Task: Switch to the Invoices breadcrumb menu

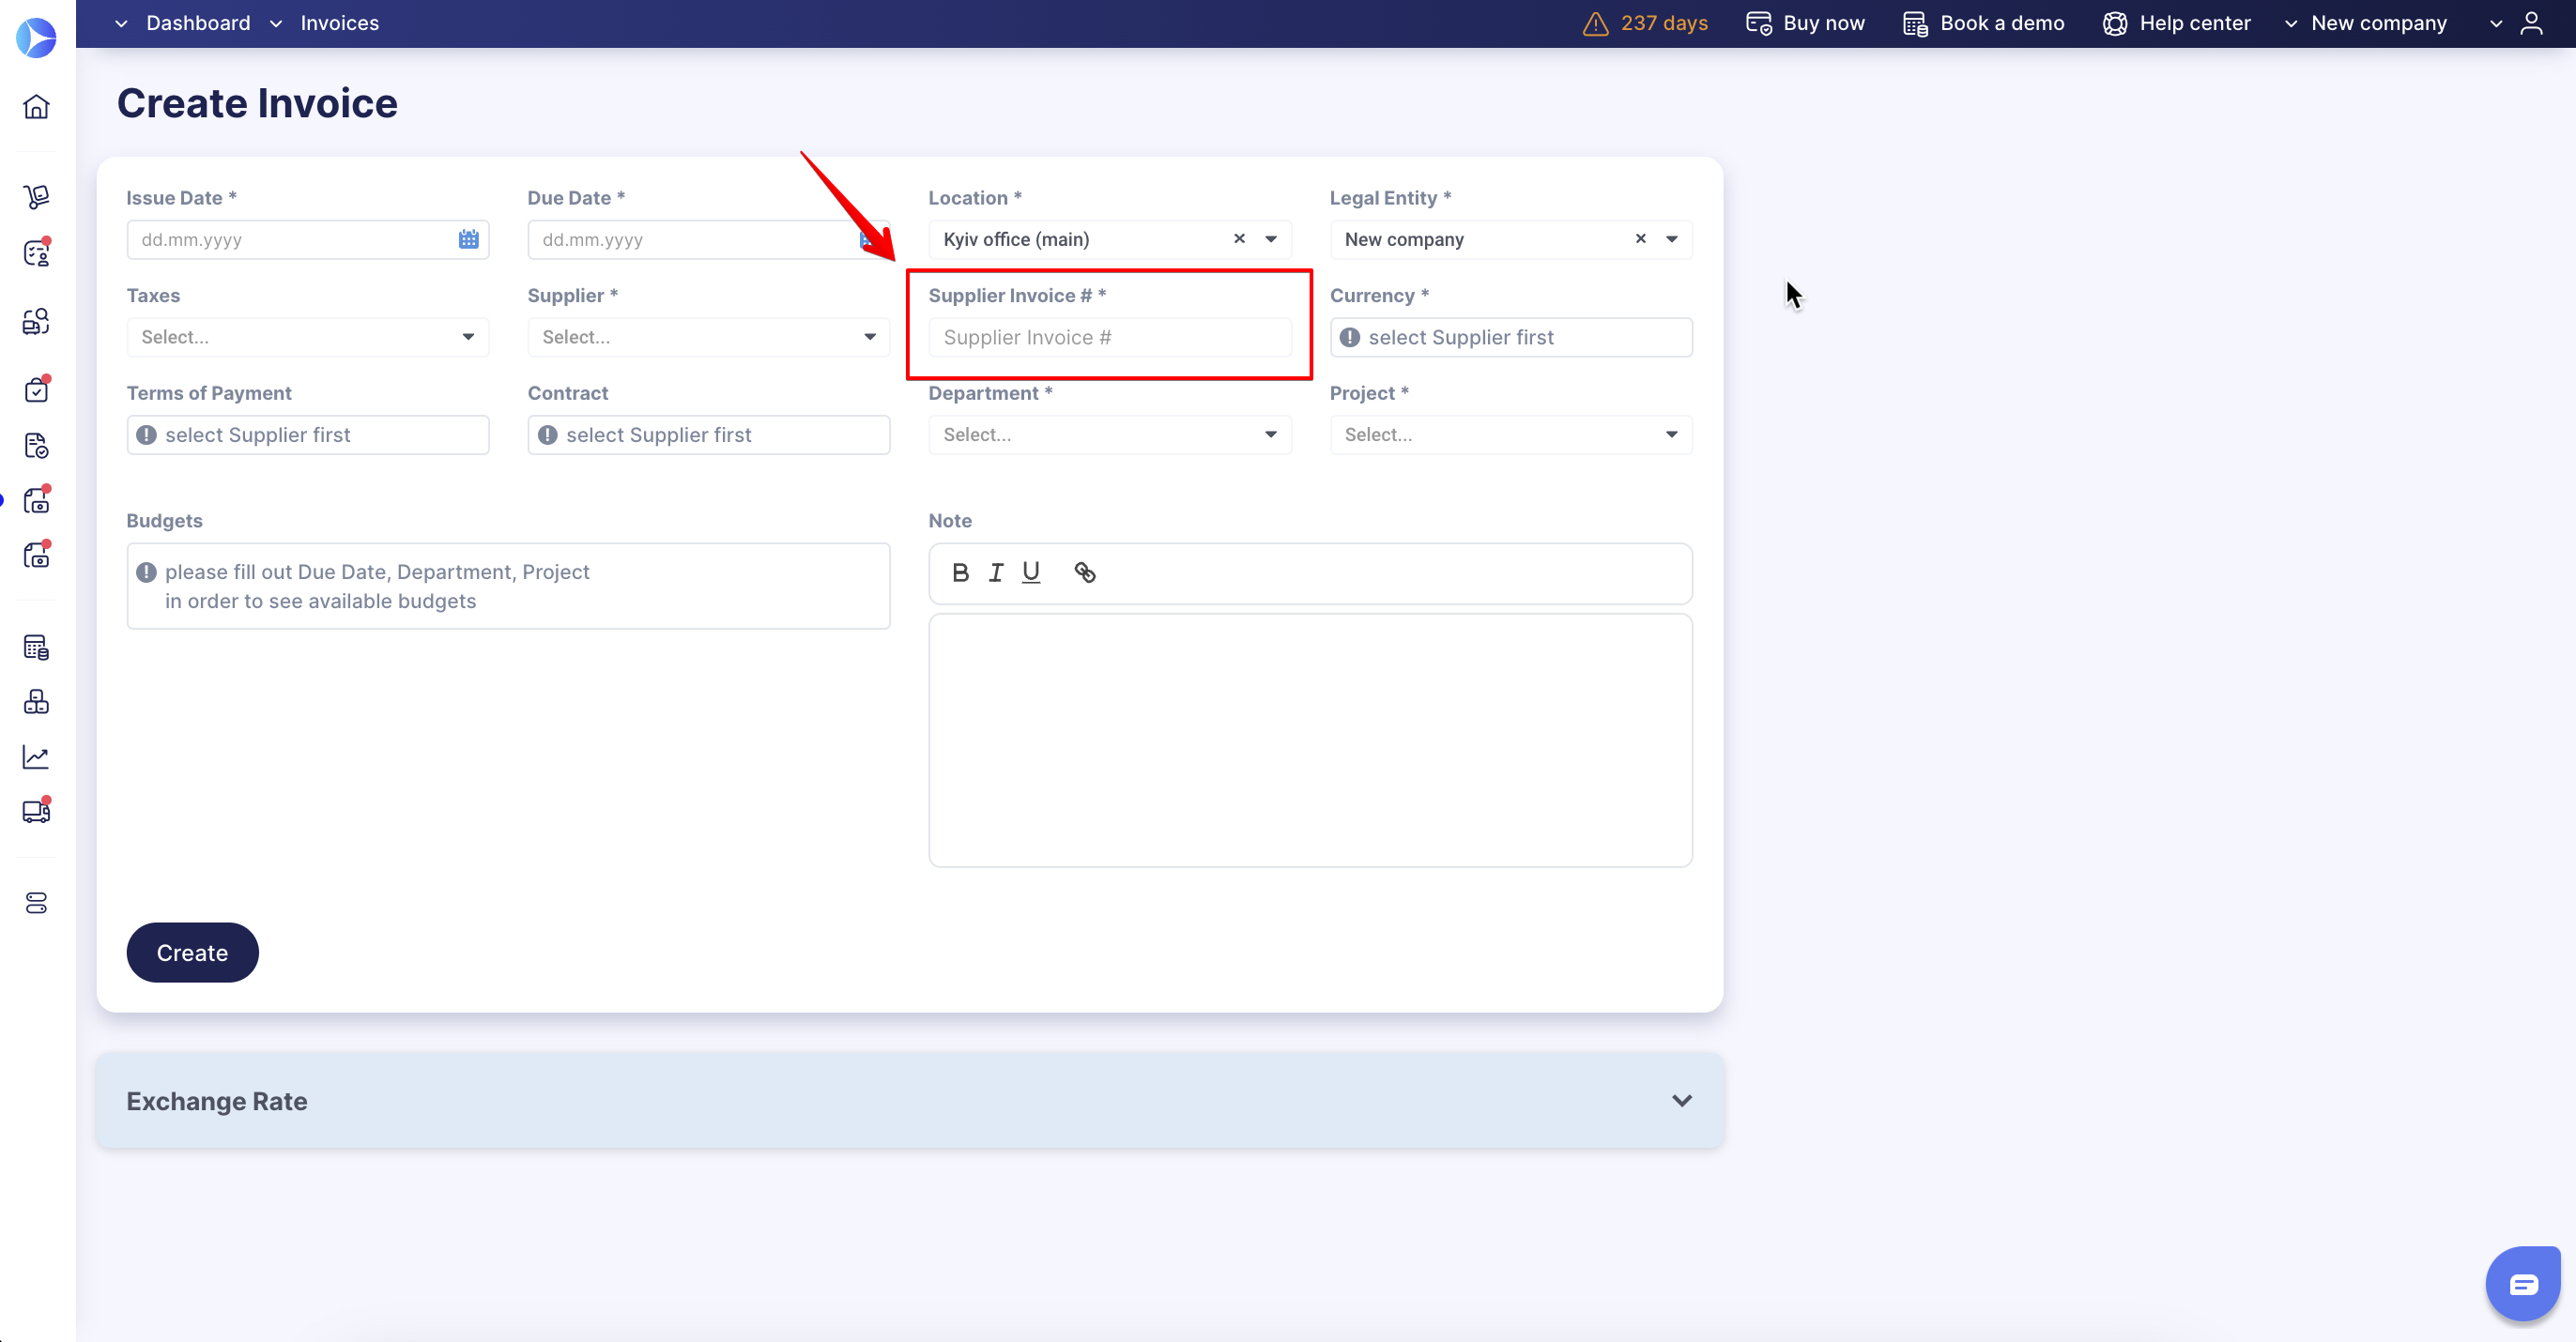Action: coord(340,22)
